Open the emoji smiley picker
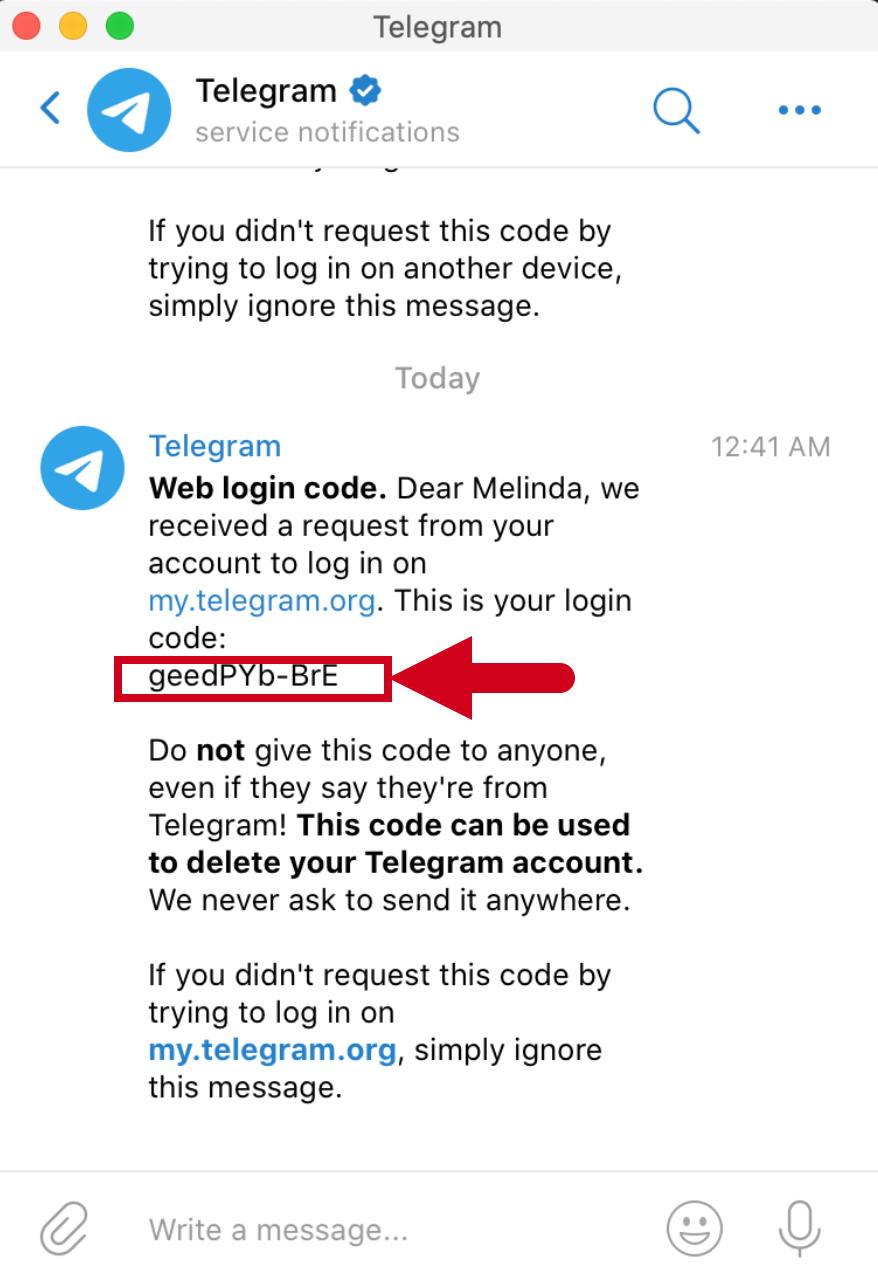Screen dimensions: 878x1280 tap(694, 1227)
